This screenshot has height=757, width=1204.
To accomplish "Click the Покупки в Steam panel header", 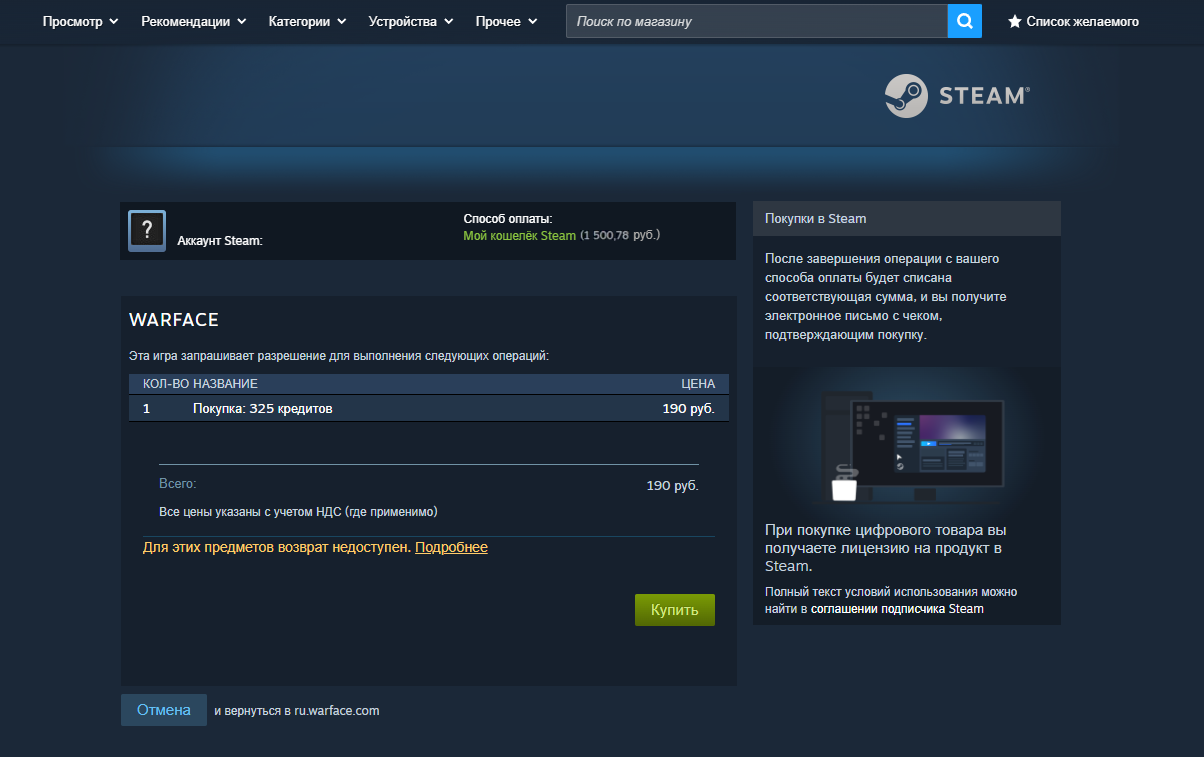I will [x=907, y=218].
